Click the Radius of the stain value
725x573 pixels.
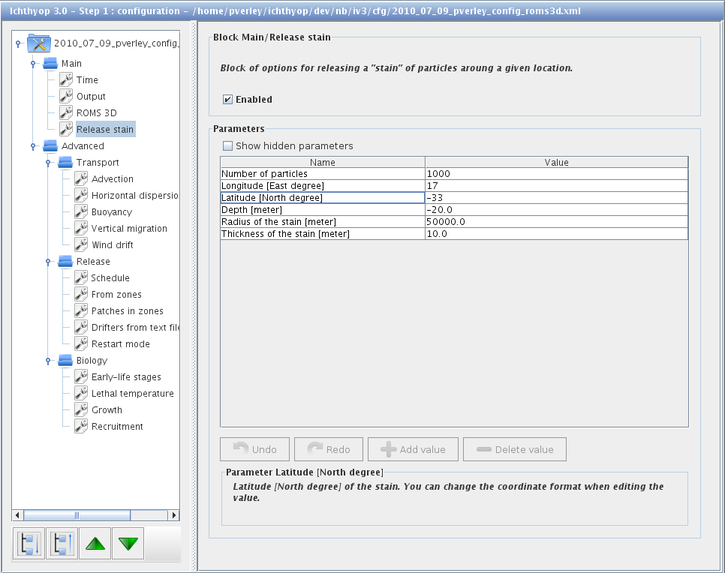point(556,222)
